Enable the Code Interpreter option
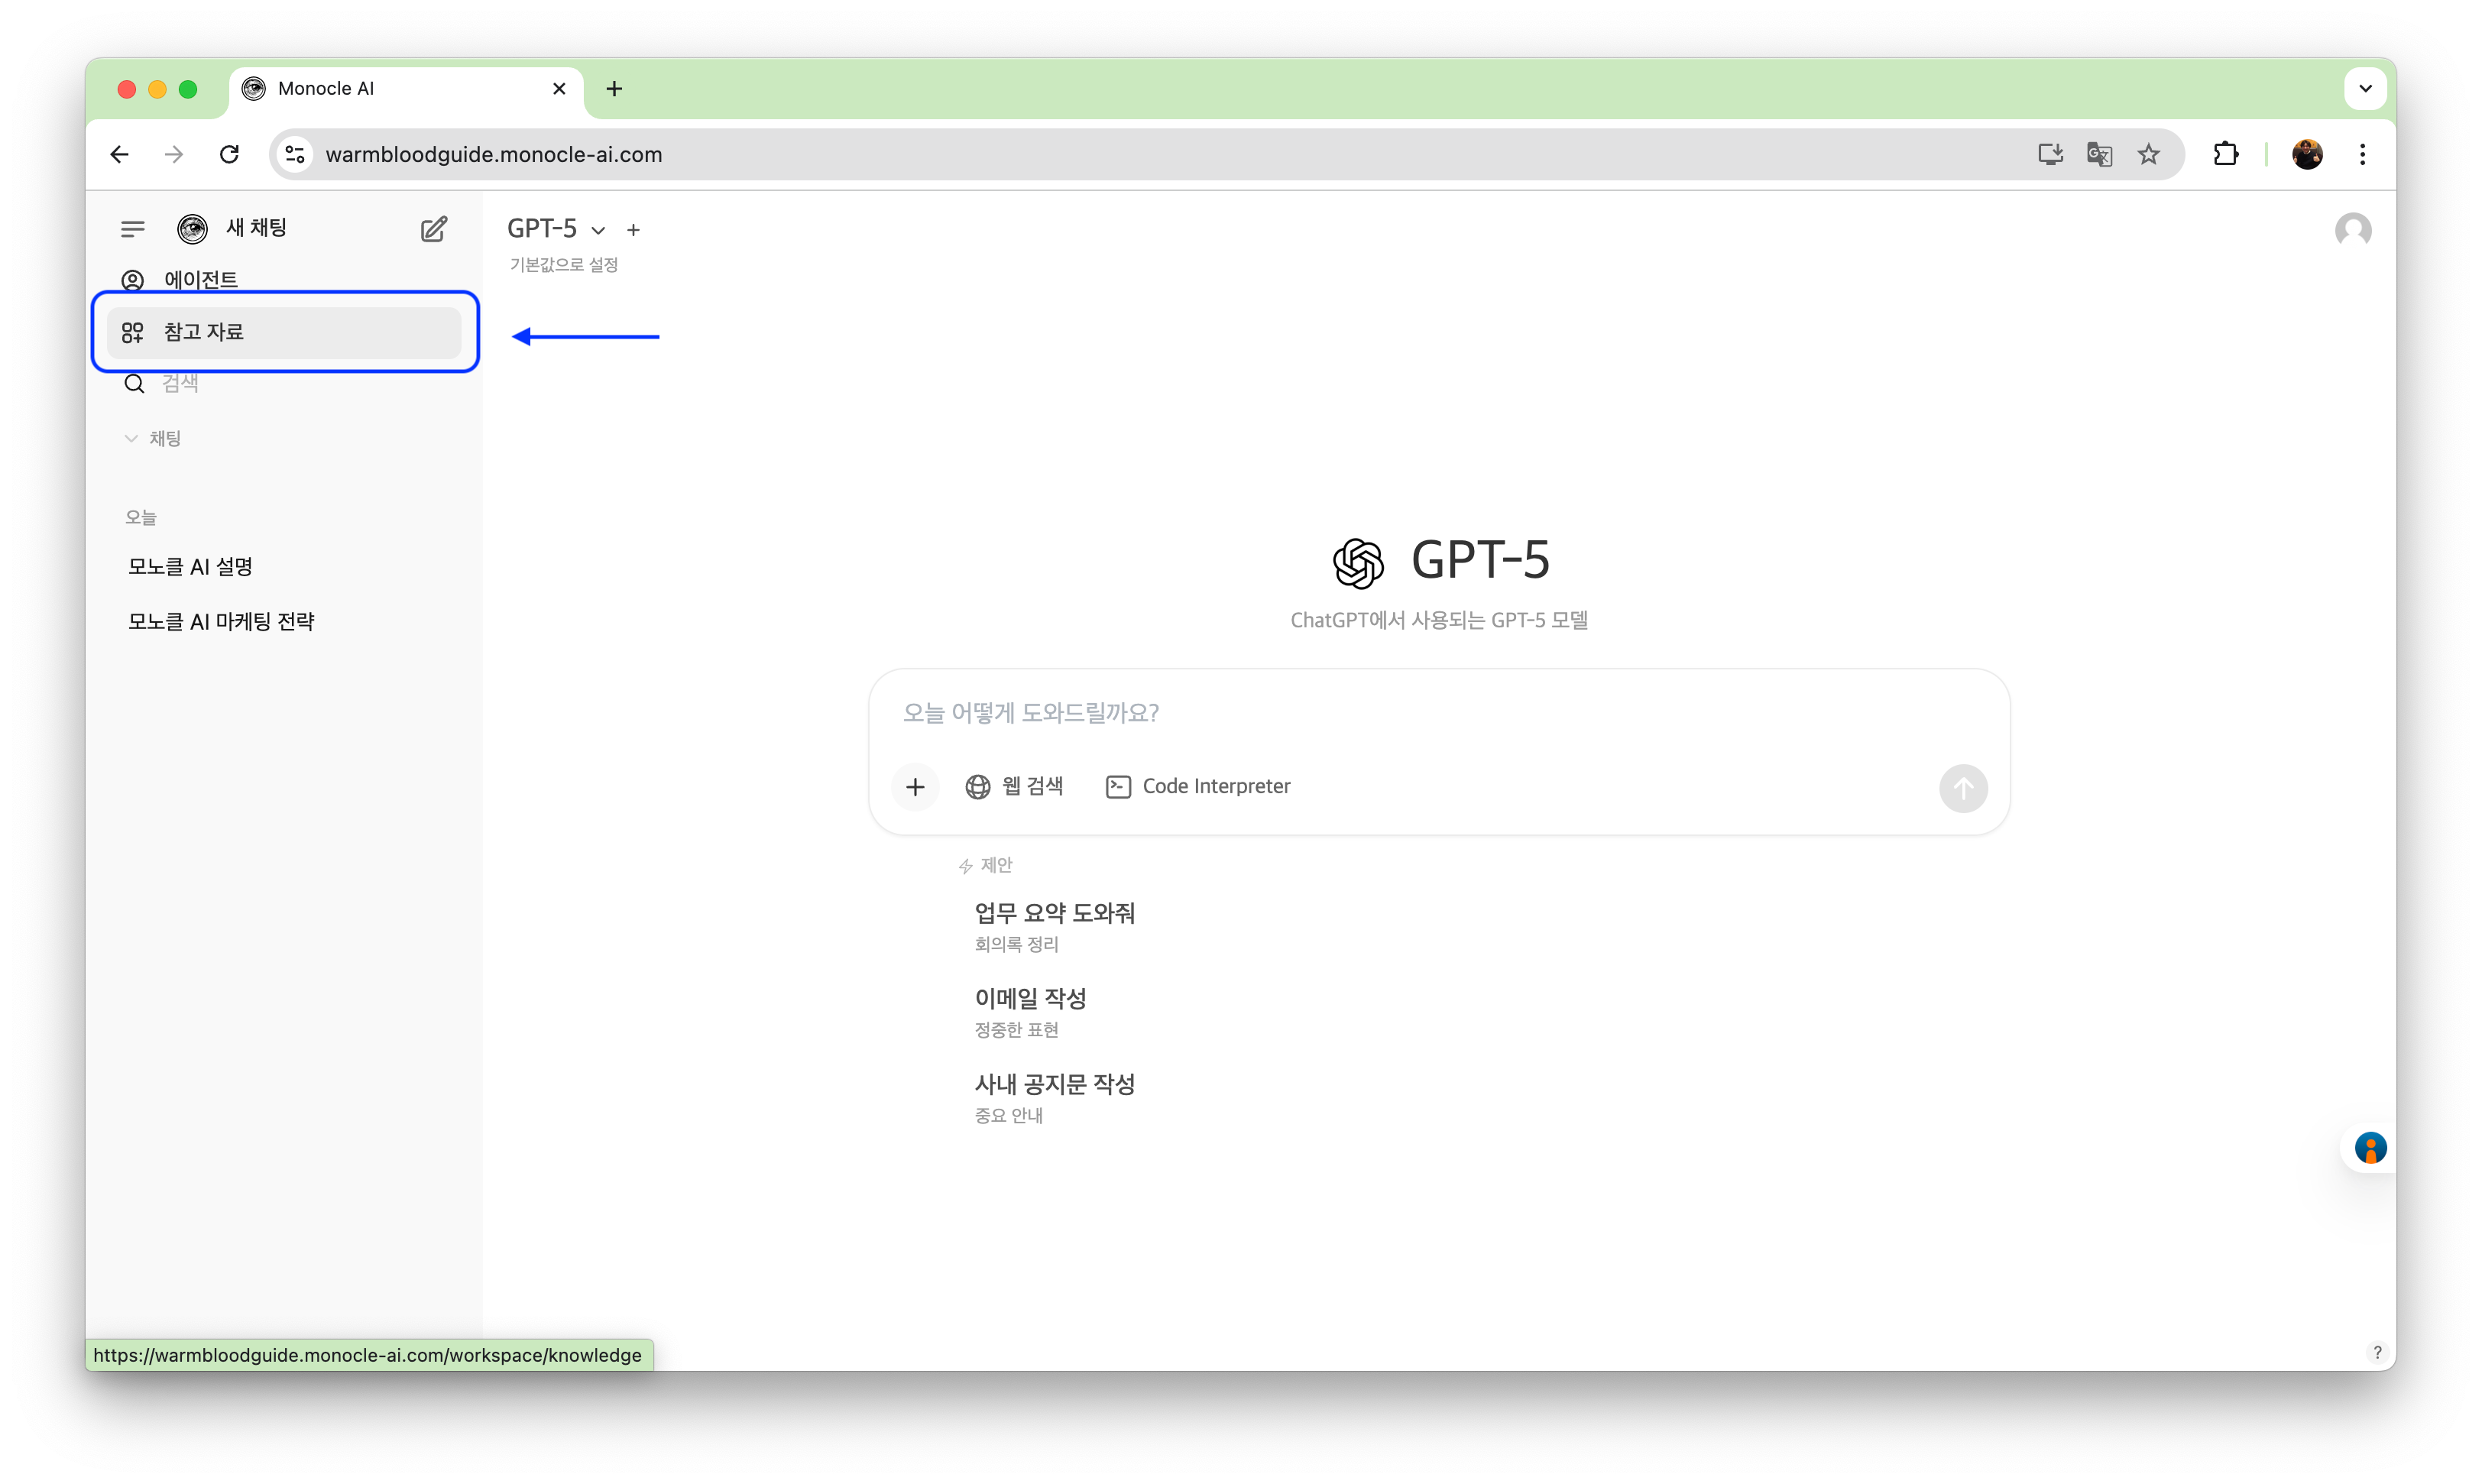The width and height of the screenshot is (2482, 1484). (1198, 786)
